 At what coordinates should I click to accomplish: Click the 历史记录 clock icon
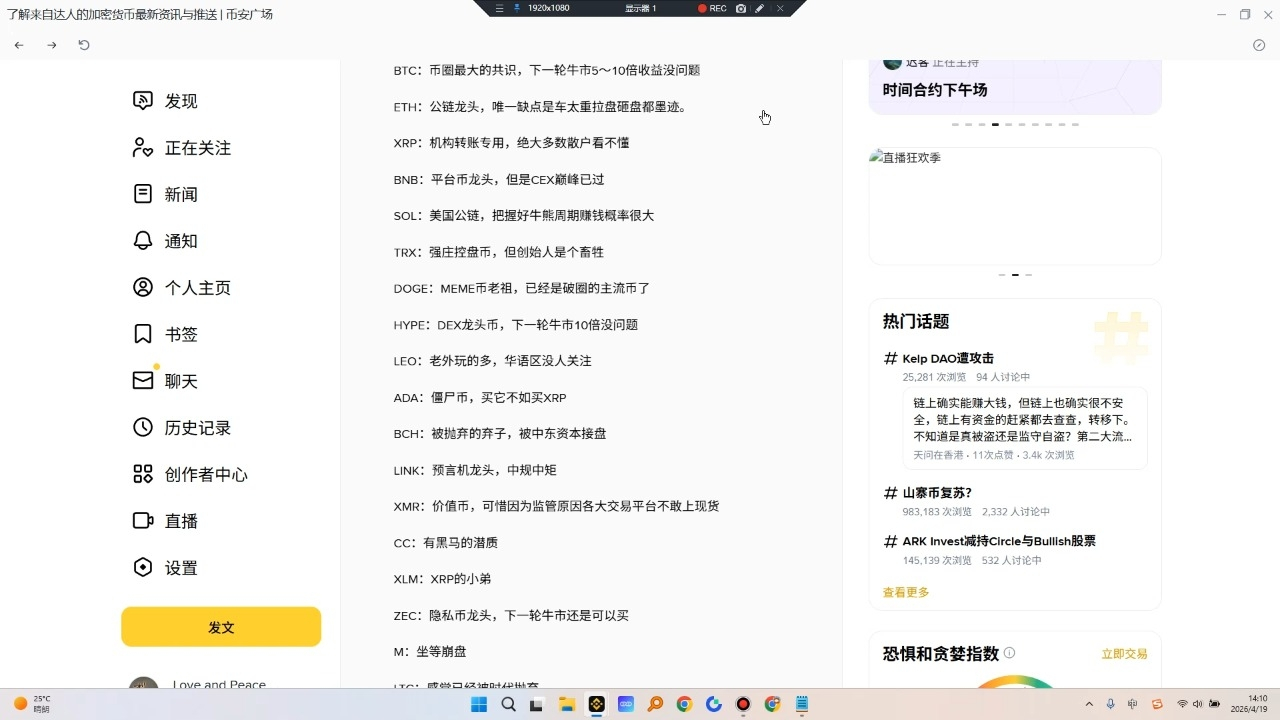(143, 427)
